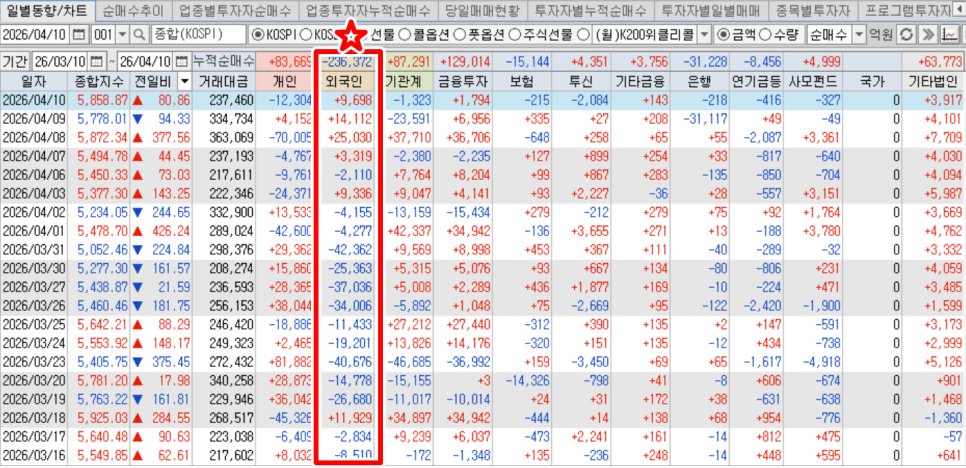Select the 콜옵션 radio button
The height and width of the screenshot is (468, 966).
point(404,34)
